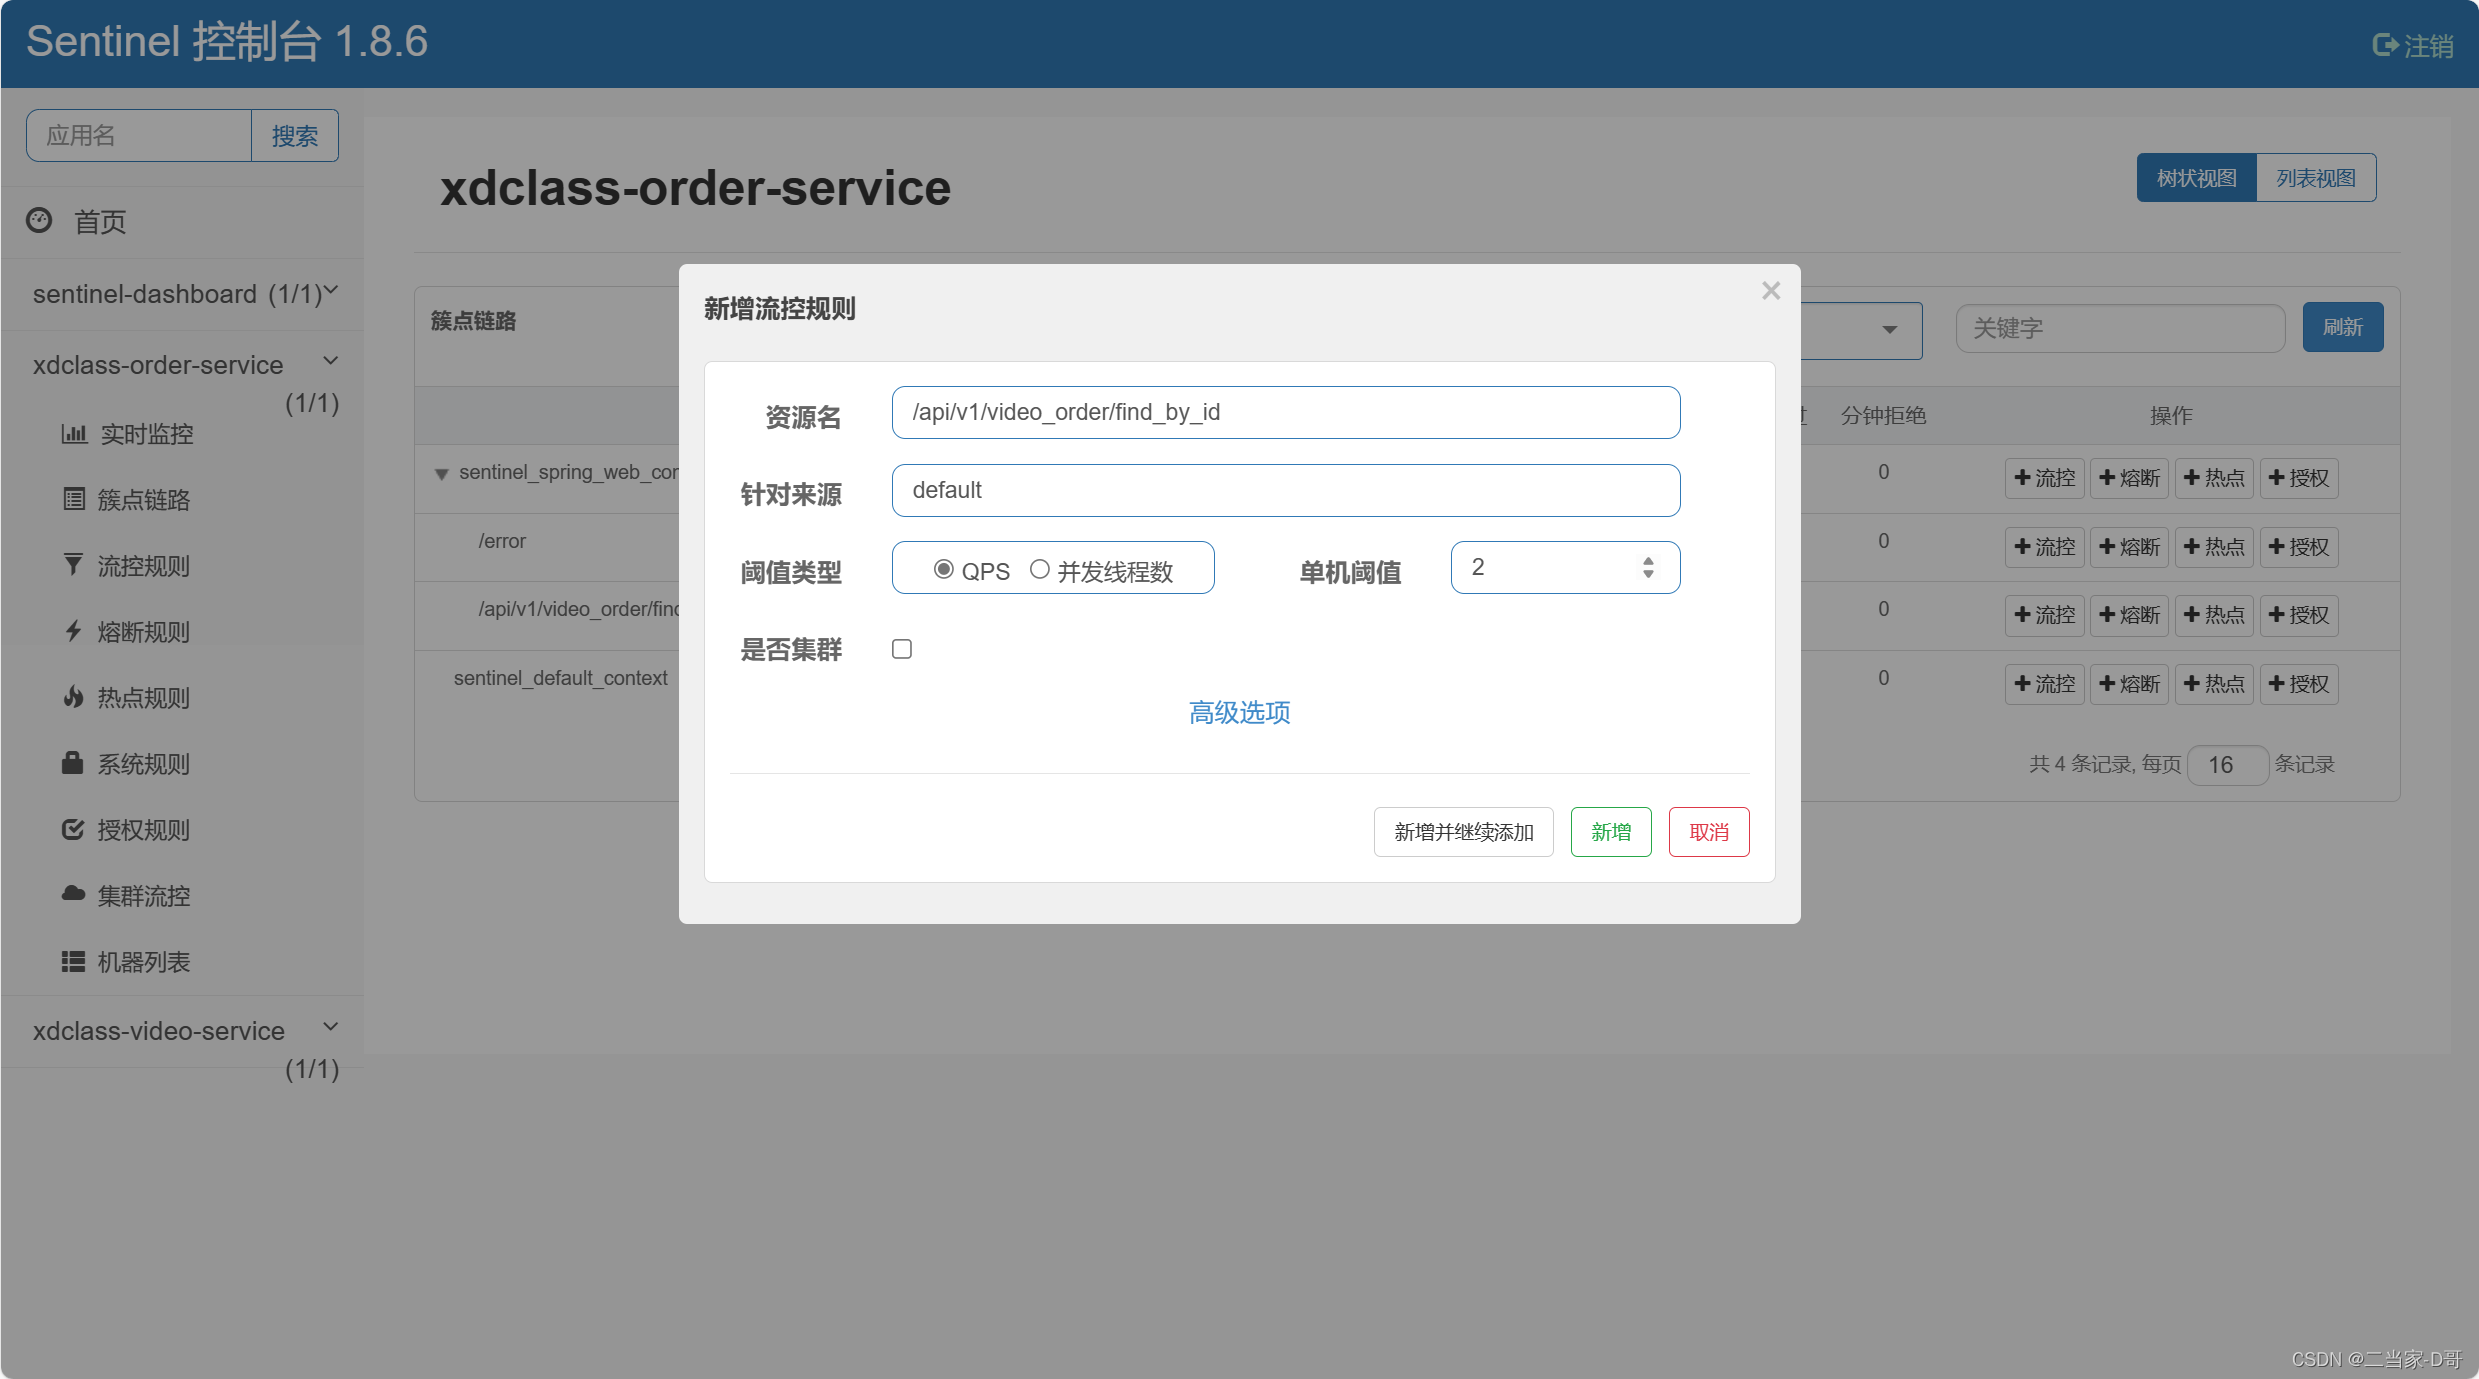The height and width of the screenshot is (1379, 2479).
Task: Click 刷新 refresh button
Action: (x=2342, y=327)
